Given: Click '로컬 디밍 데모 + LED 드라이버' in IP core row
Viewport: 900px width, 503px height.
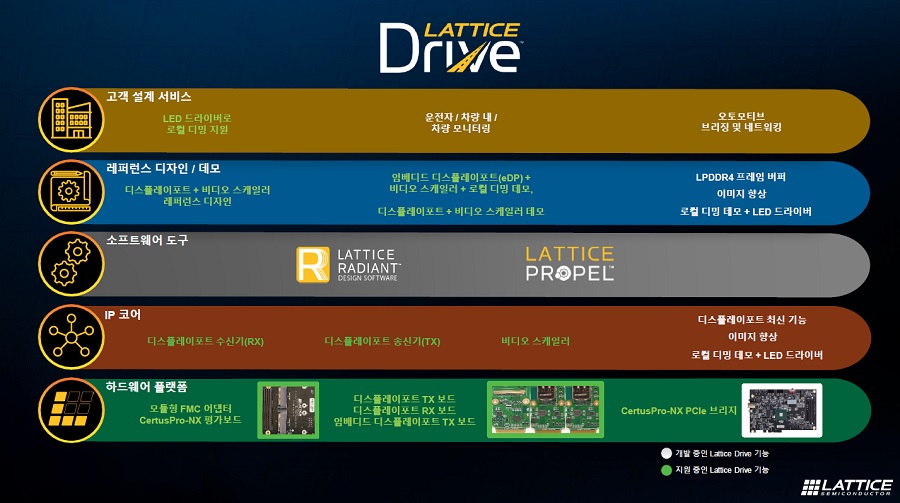Looking at the screenshot, I should click(x=757, y=355).
